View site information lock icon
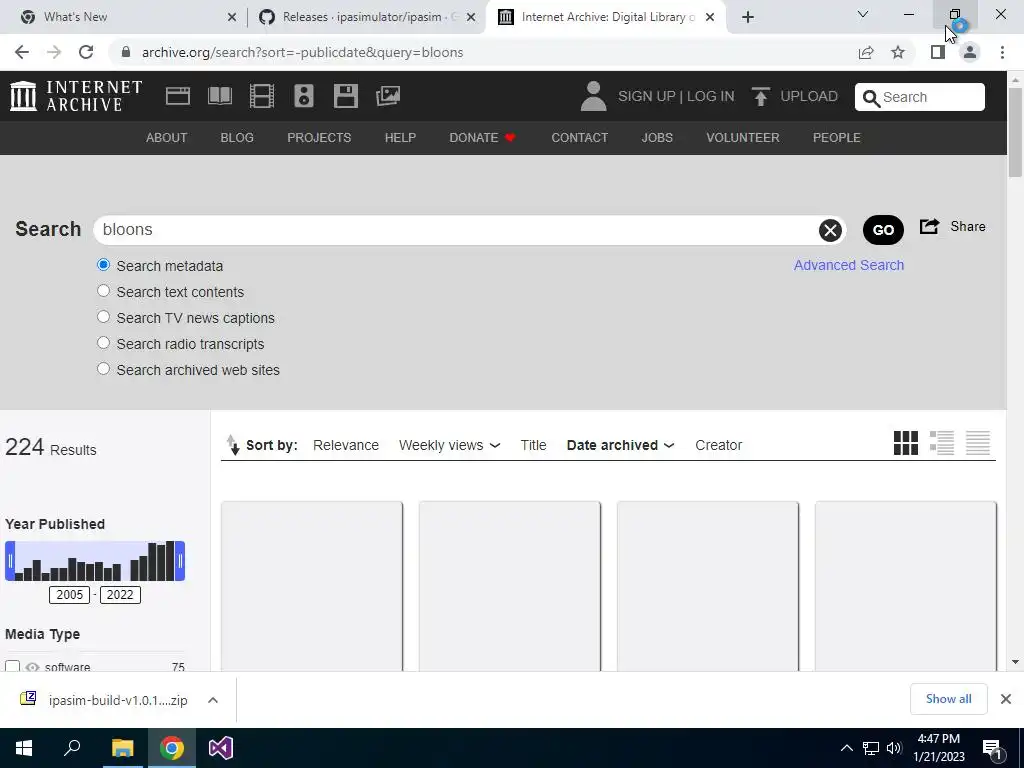Viewport: 1024px width, 768px height. pos(126,52)
